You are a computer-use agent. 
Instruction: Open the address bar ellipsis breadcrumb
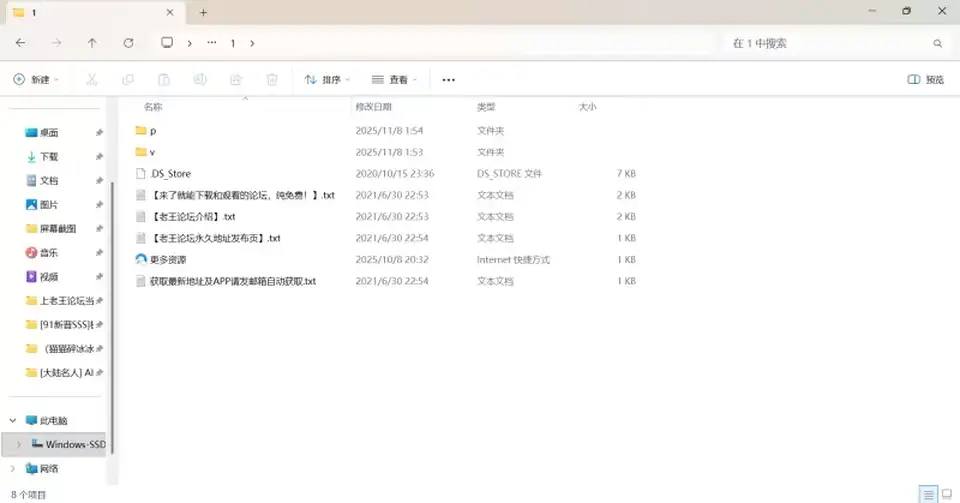pos(212,43)
